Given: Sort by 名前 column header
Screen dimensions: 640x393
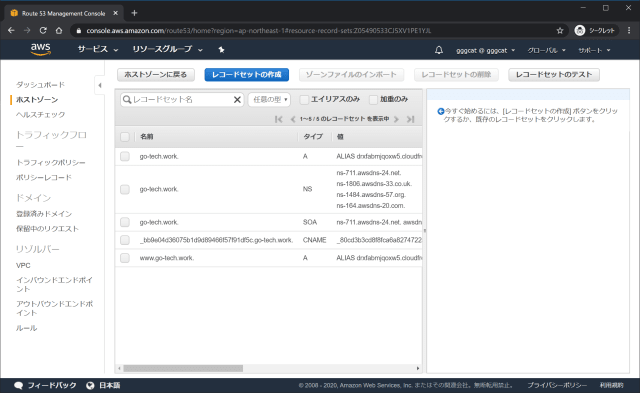Looking at the screenshot, I should pos(147,137).
